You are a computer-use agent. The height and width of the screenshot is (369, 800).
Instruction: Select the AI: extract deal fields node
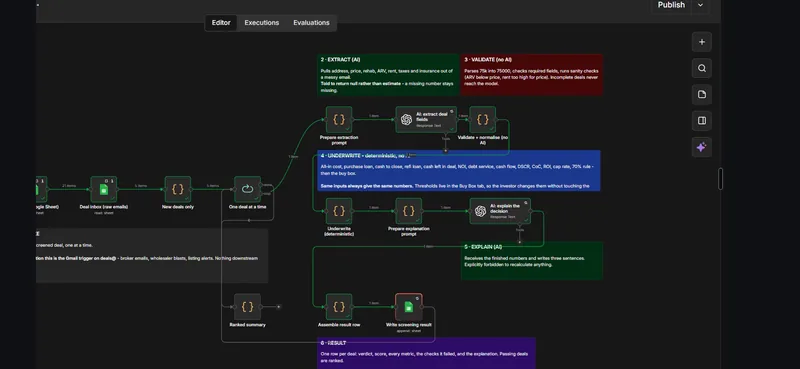pyautogui.click(x=426, y=119)
